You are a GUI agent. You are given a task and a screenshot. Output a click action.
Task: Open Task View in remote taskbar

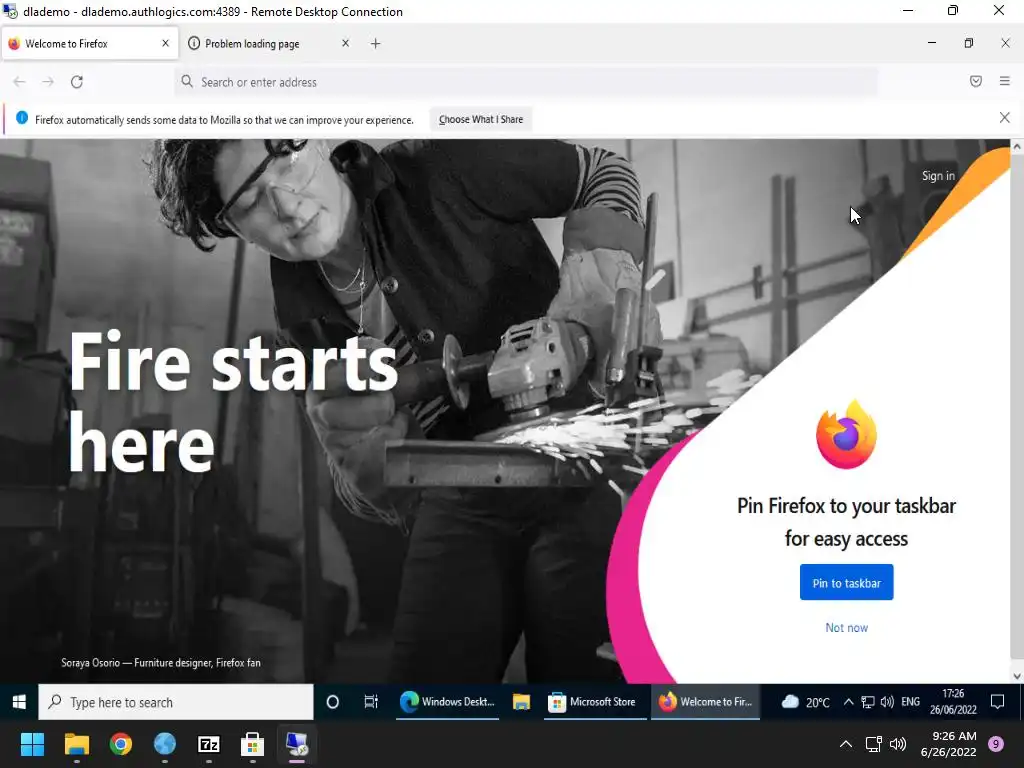(371, 702)
